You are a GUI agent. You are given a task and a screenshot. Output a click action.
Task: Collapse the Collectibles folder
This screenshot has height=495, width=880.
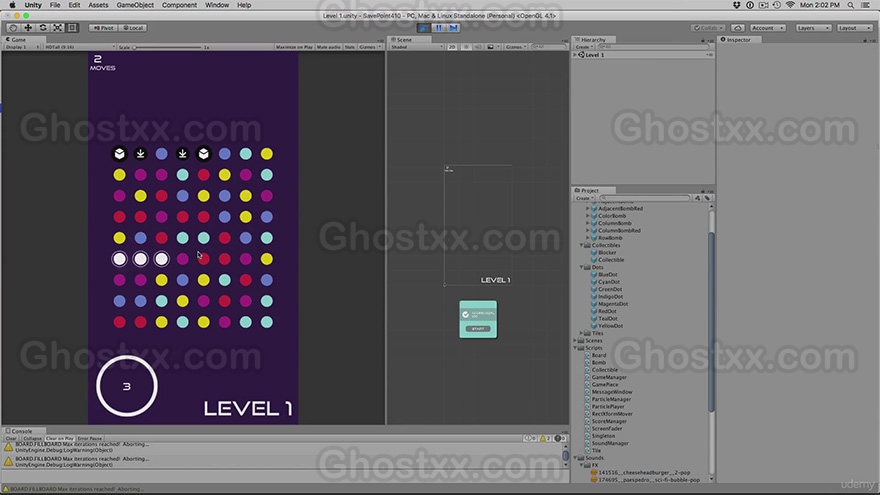[x=581, y=245]
